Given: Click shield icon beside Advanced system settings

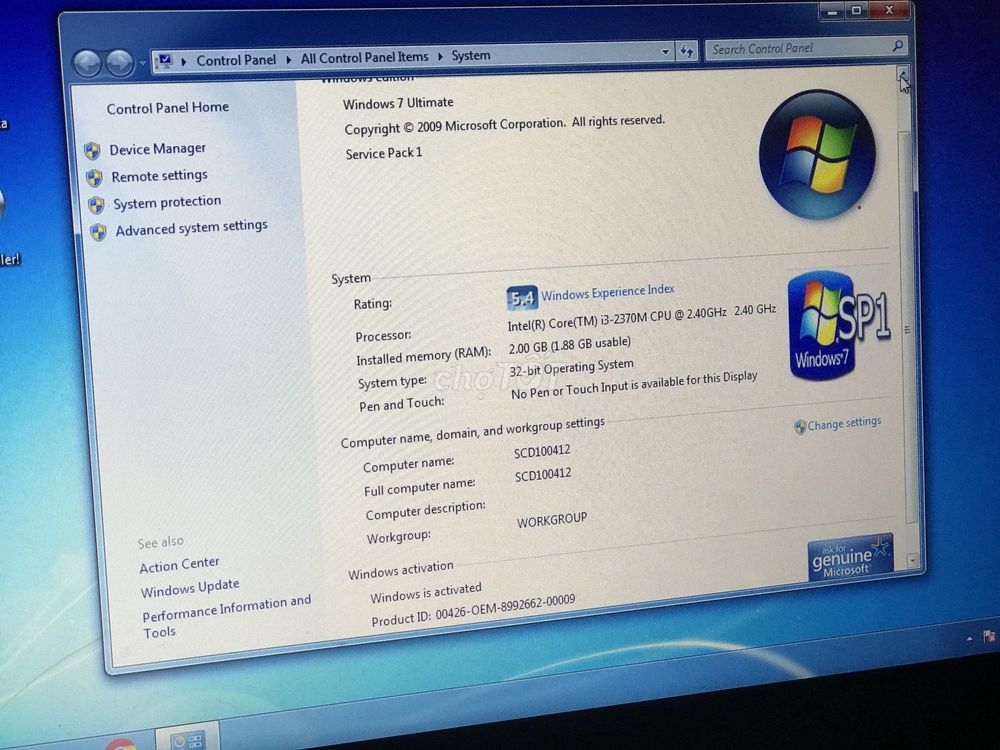Looking at the screenshot, I should click(x=98, y=232).
